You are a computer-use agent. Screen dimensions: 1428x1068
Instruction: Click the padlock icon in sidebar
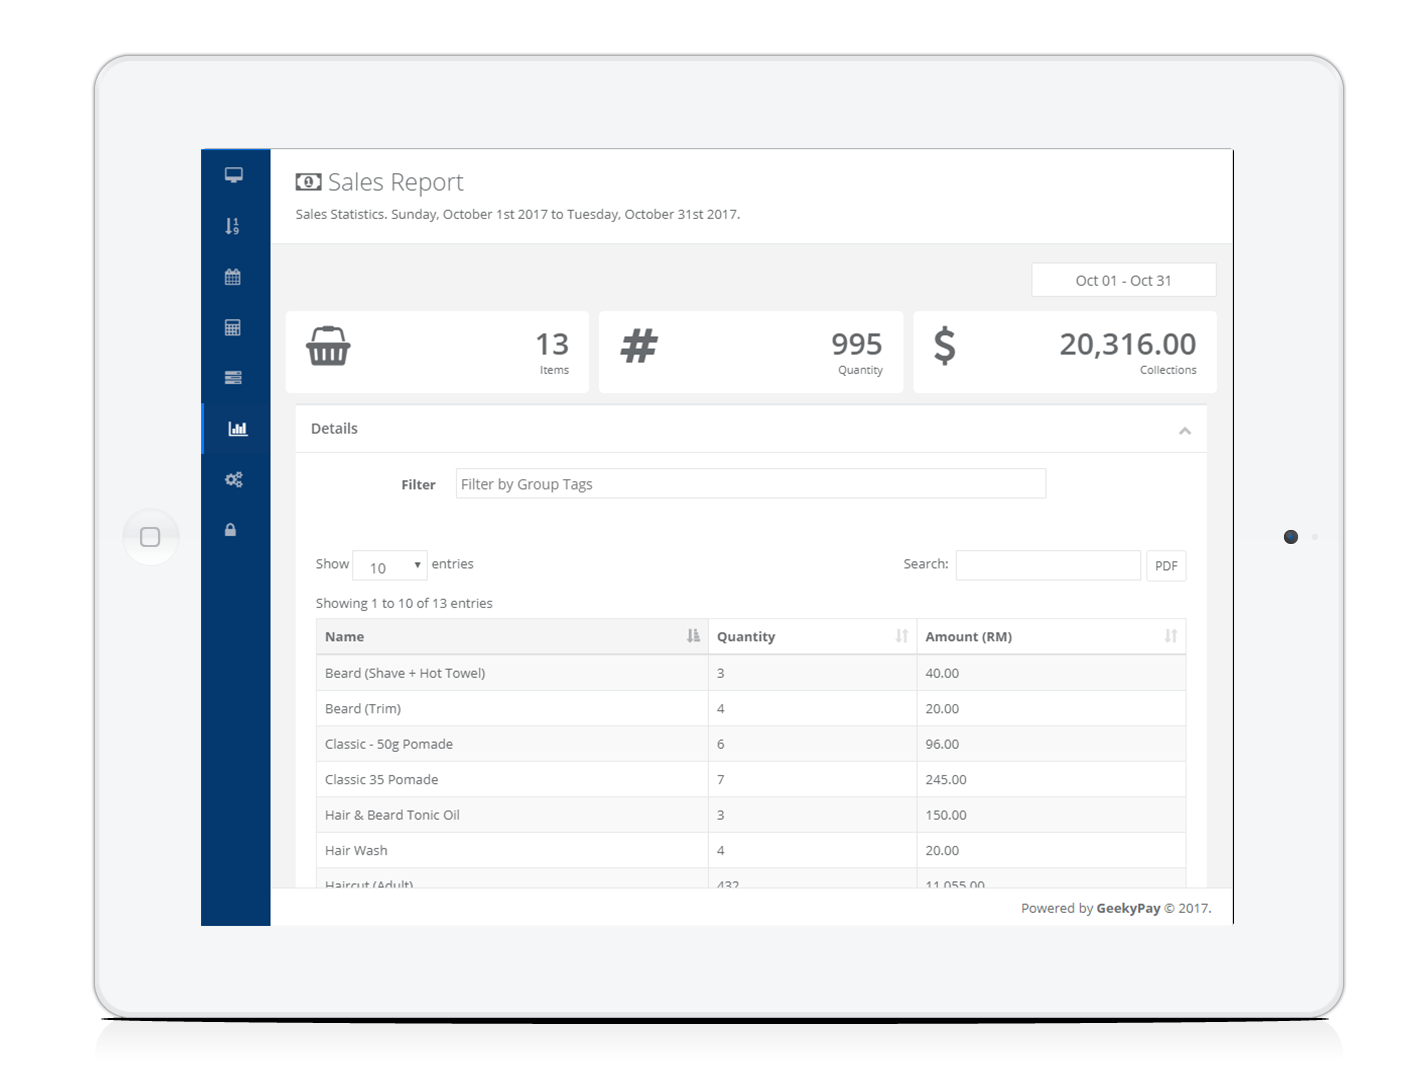coord(231,530)
